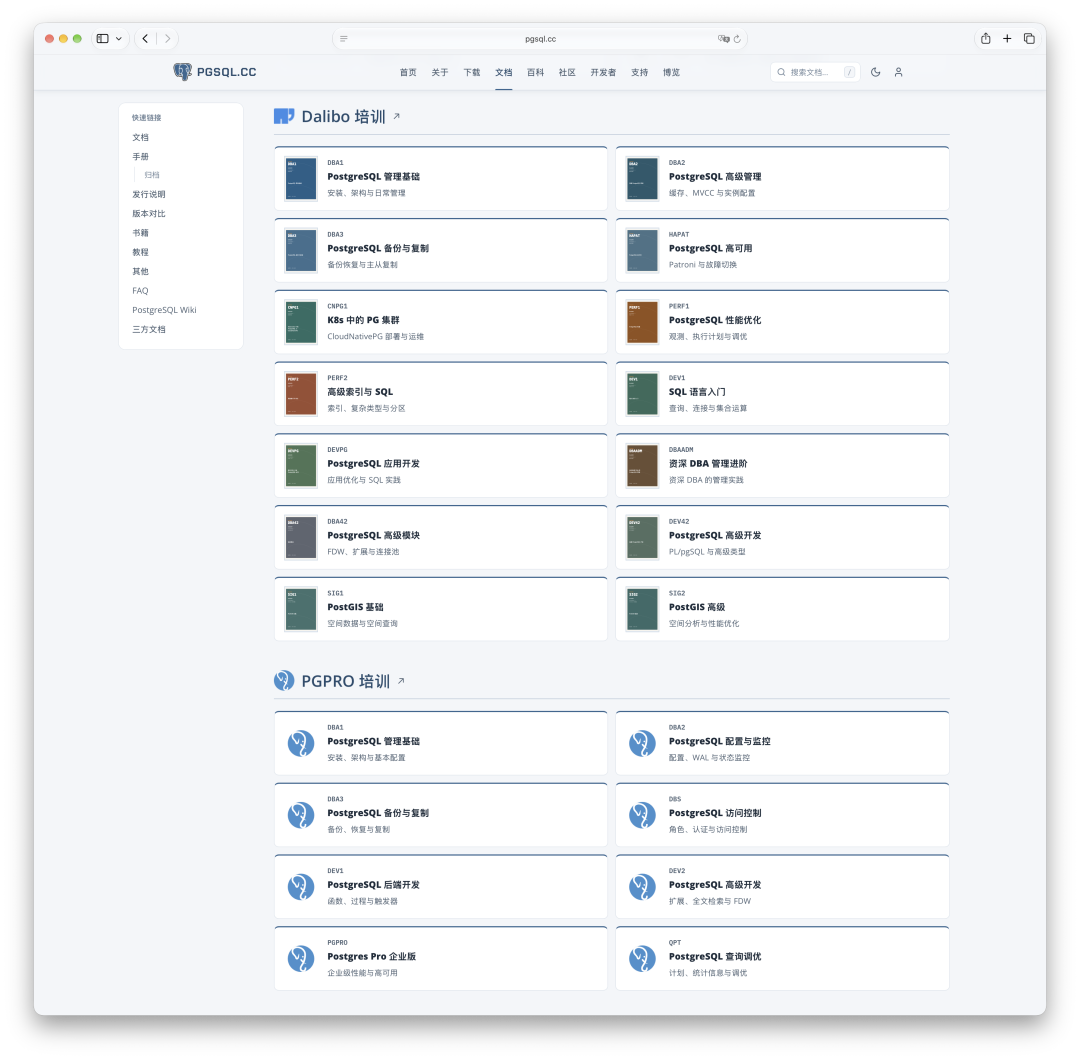Image resolution: width=1080 pixels, height=1060 pixels.
Task: Open the PostgreSQL Wiki sidebar link
Action: [x=164, y=310]
